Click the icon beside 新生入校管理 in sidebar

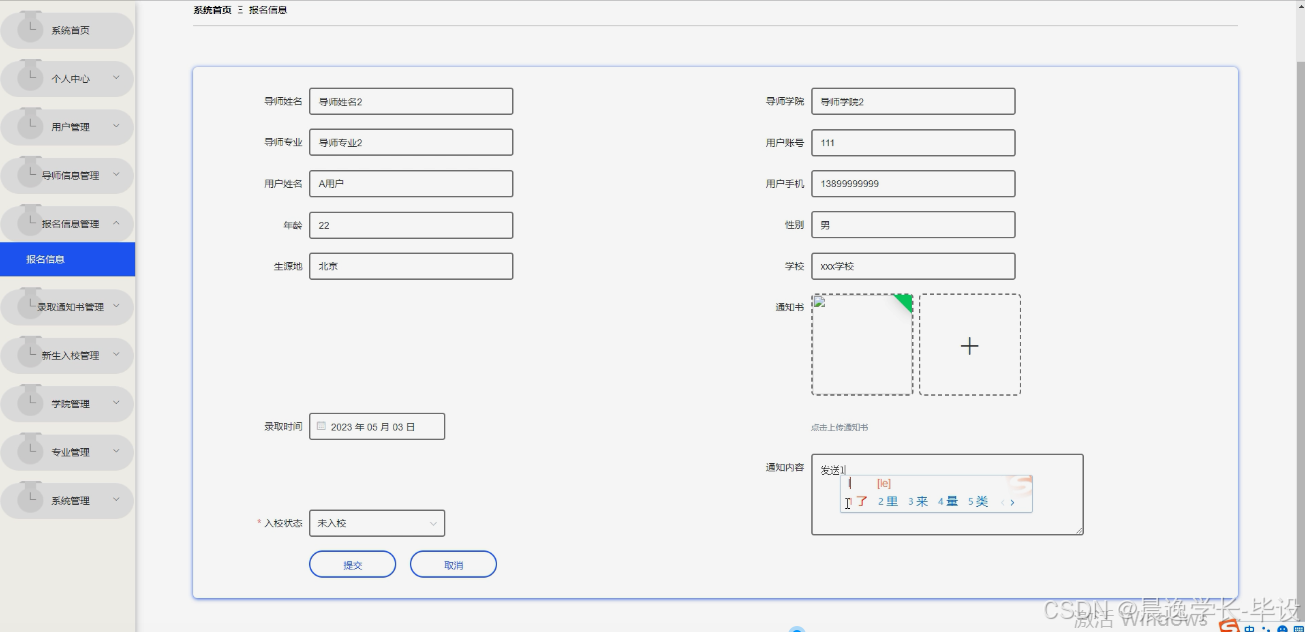click(31, 352)
